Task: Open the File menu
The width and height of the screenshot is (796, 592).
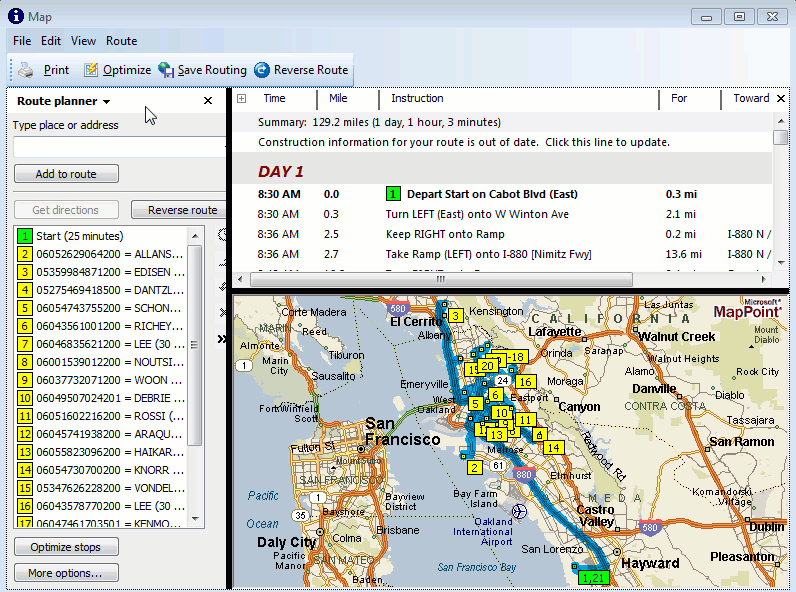Action: pos(22,41)
